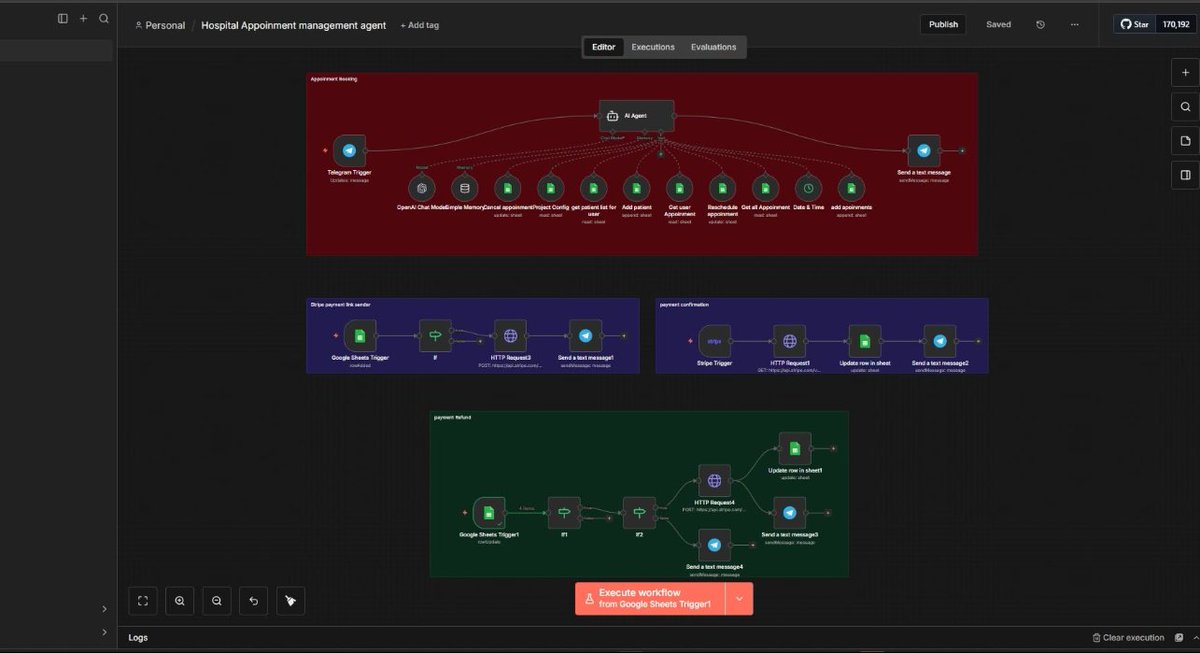Open the Update row in sheet1 node
The width and height of the screenshot is (1200, 653).
(795, 448)
